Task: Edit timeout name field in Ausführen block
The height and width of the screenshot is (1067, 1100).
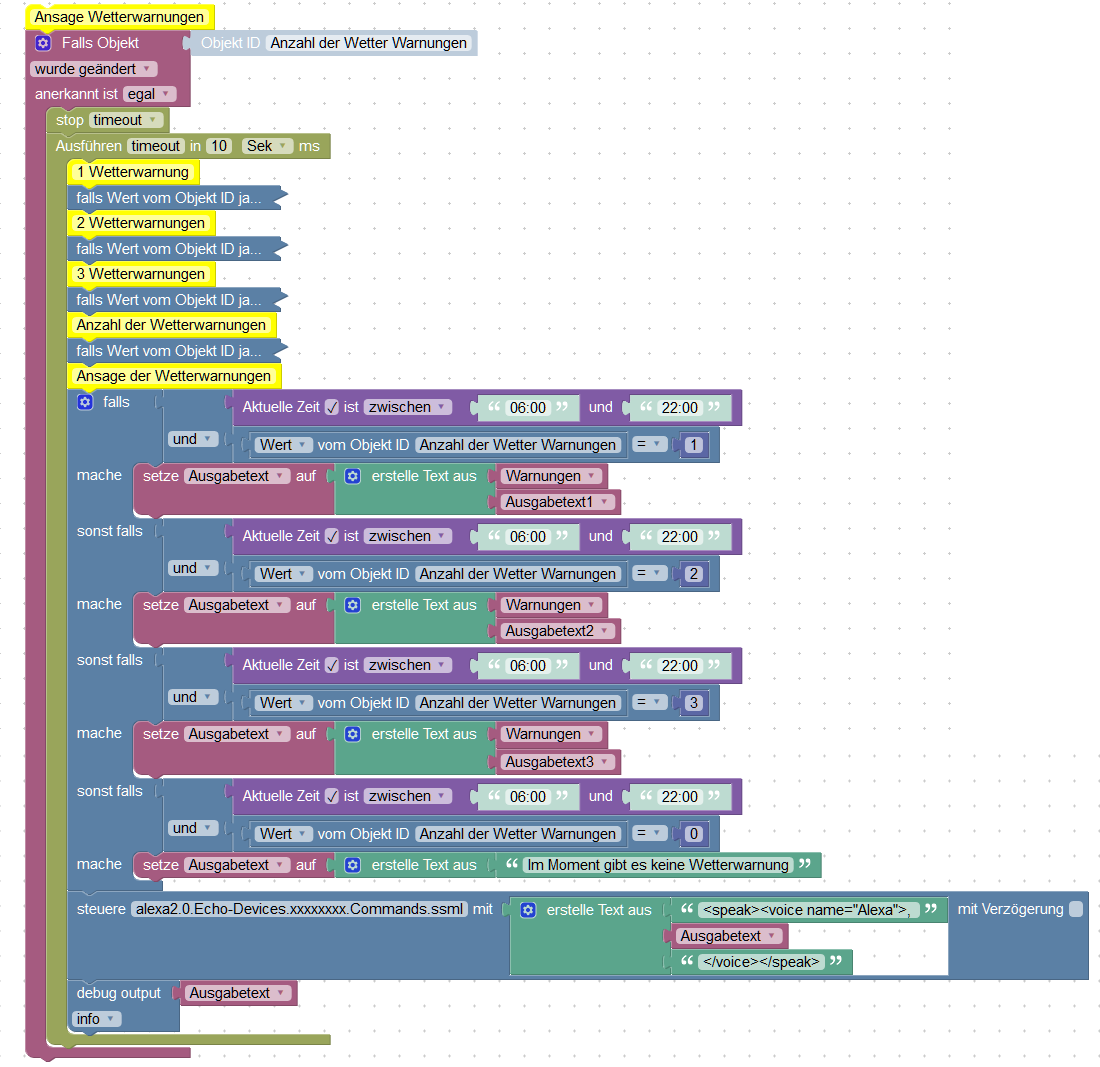Action: point(156,146)
